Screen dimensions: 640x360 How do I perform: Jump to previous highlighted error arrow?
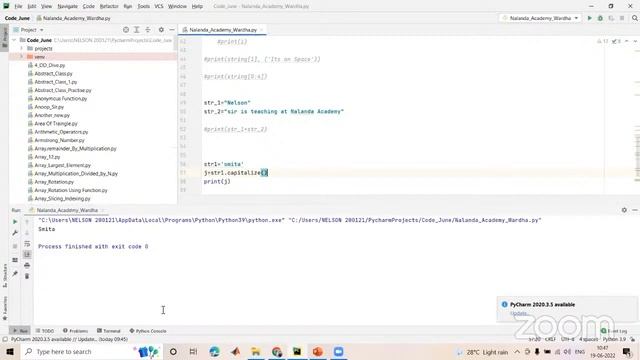tap(627, 41)
